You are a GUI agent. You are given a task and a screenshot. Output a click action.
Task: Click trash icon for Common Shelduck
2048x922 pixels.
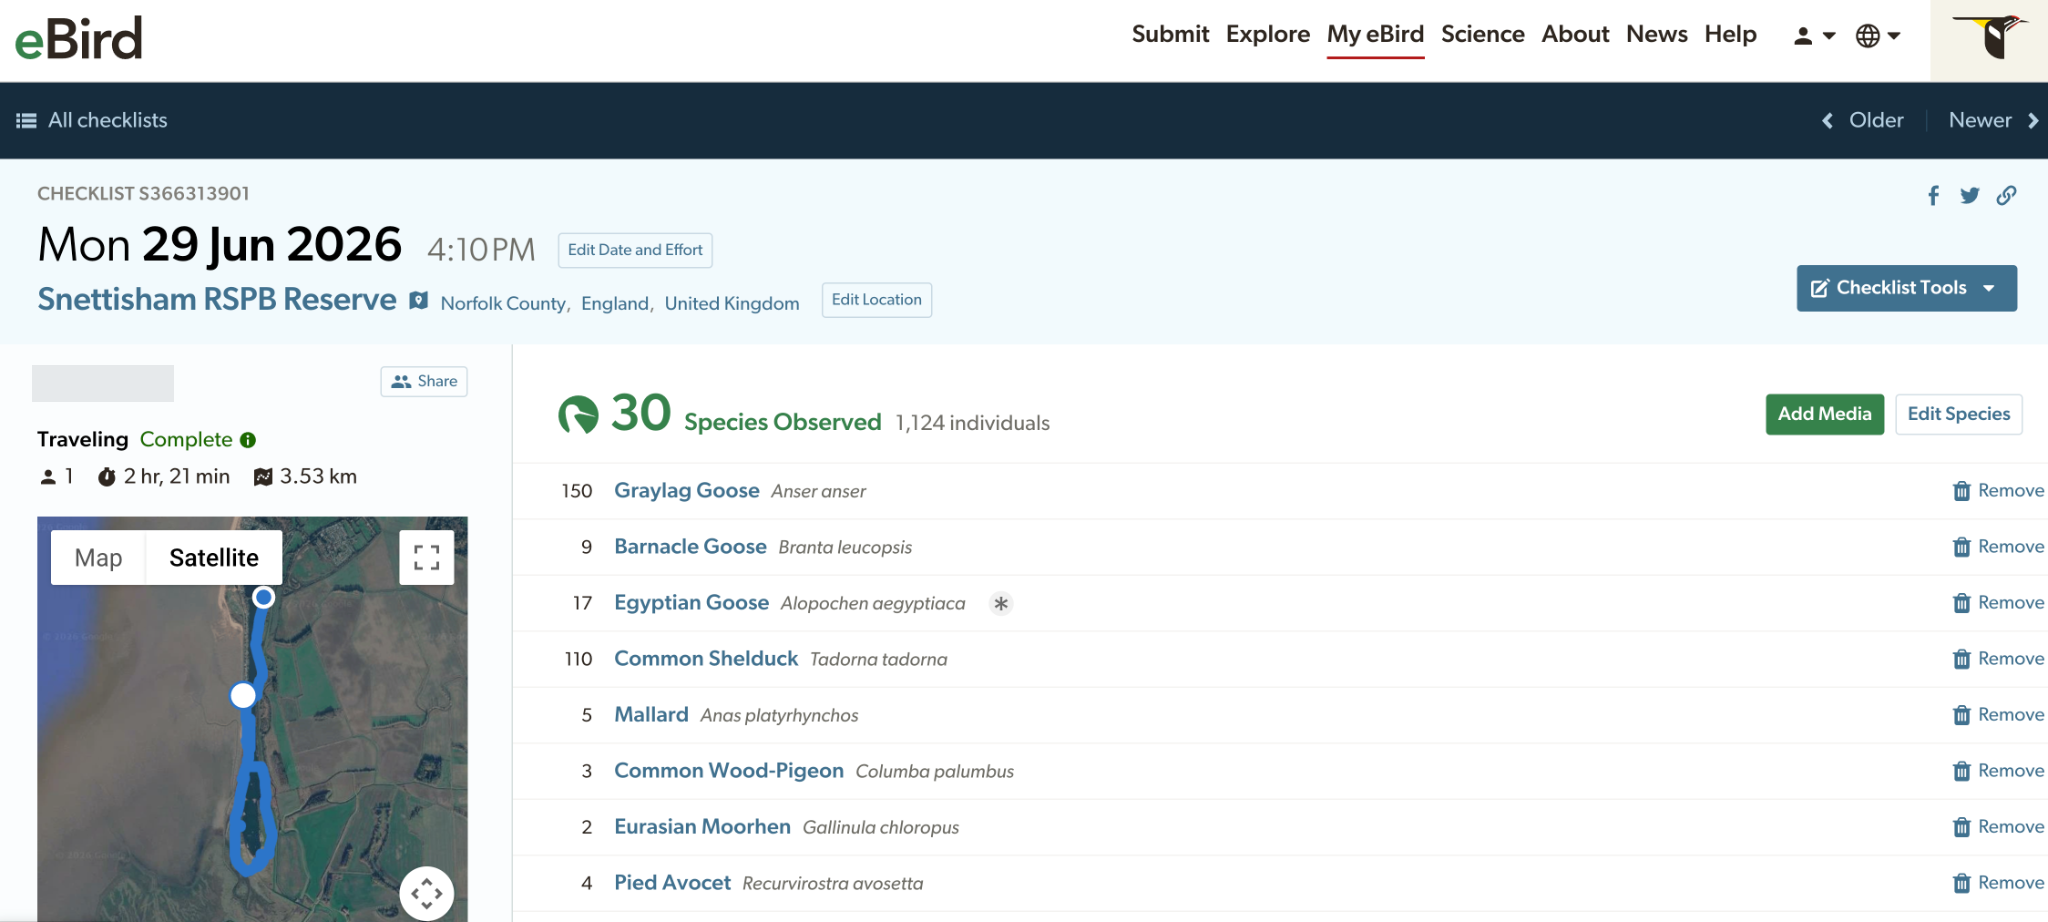pyautogui.click(x=1961, y=659)
